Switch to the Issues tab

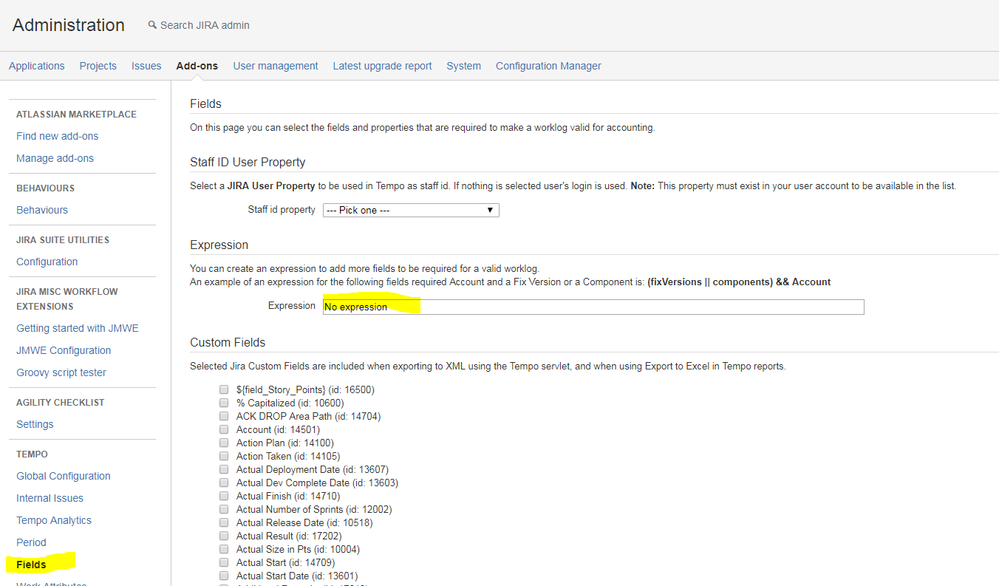pos(147,66)
